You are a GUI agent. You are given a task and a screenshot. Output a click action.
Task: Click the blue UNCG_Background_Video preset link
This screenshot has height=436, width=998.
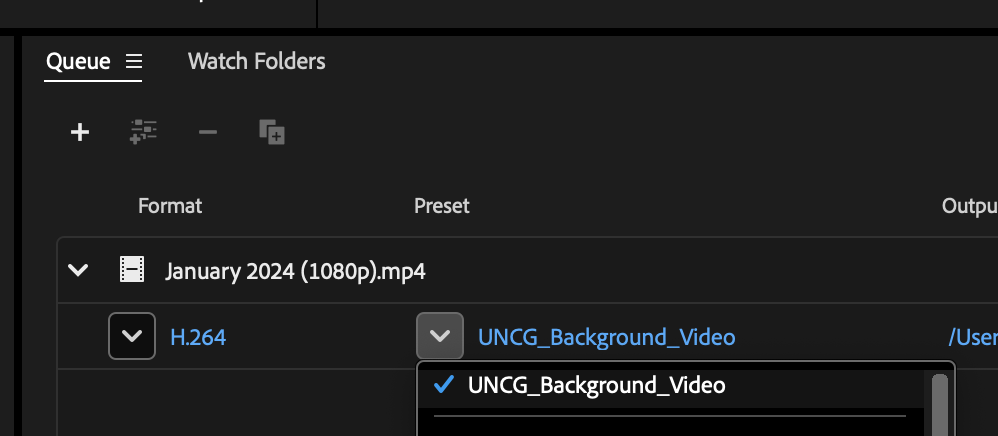pyautogui.click(x=607, y=338)
